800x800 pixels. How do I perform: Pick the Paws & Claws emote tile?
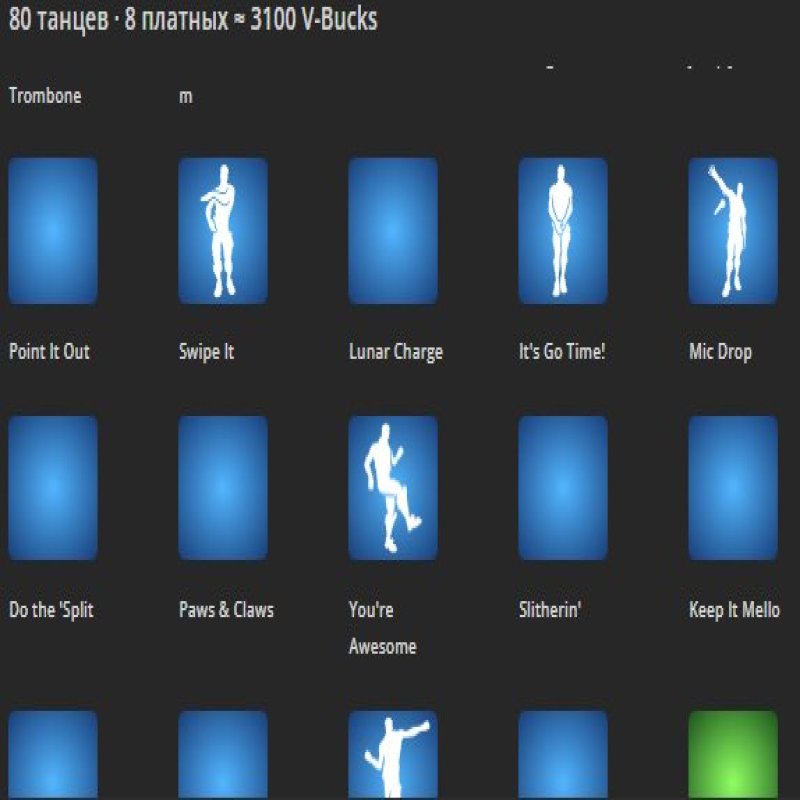coord(223,489)
